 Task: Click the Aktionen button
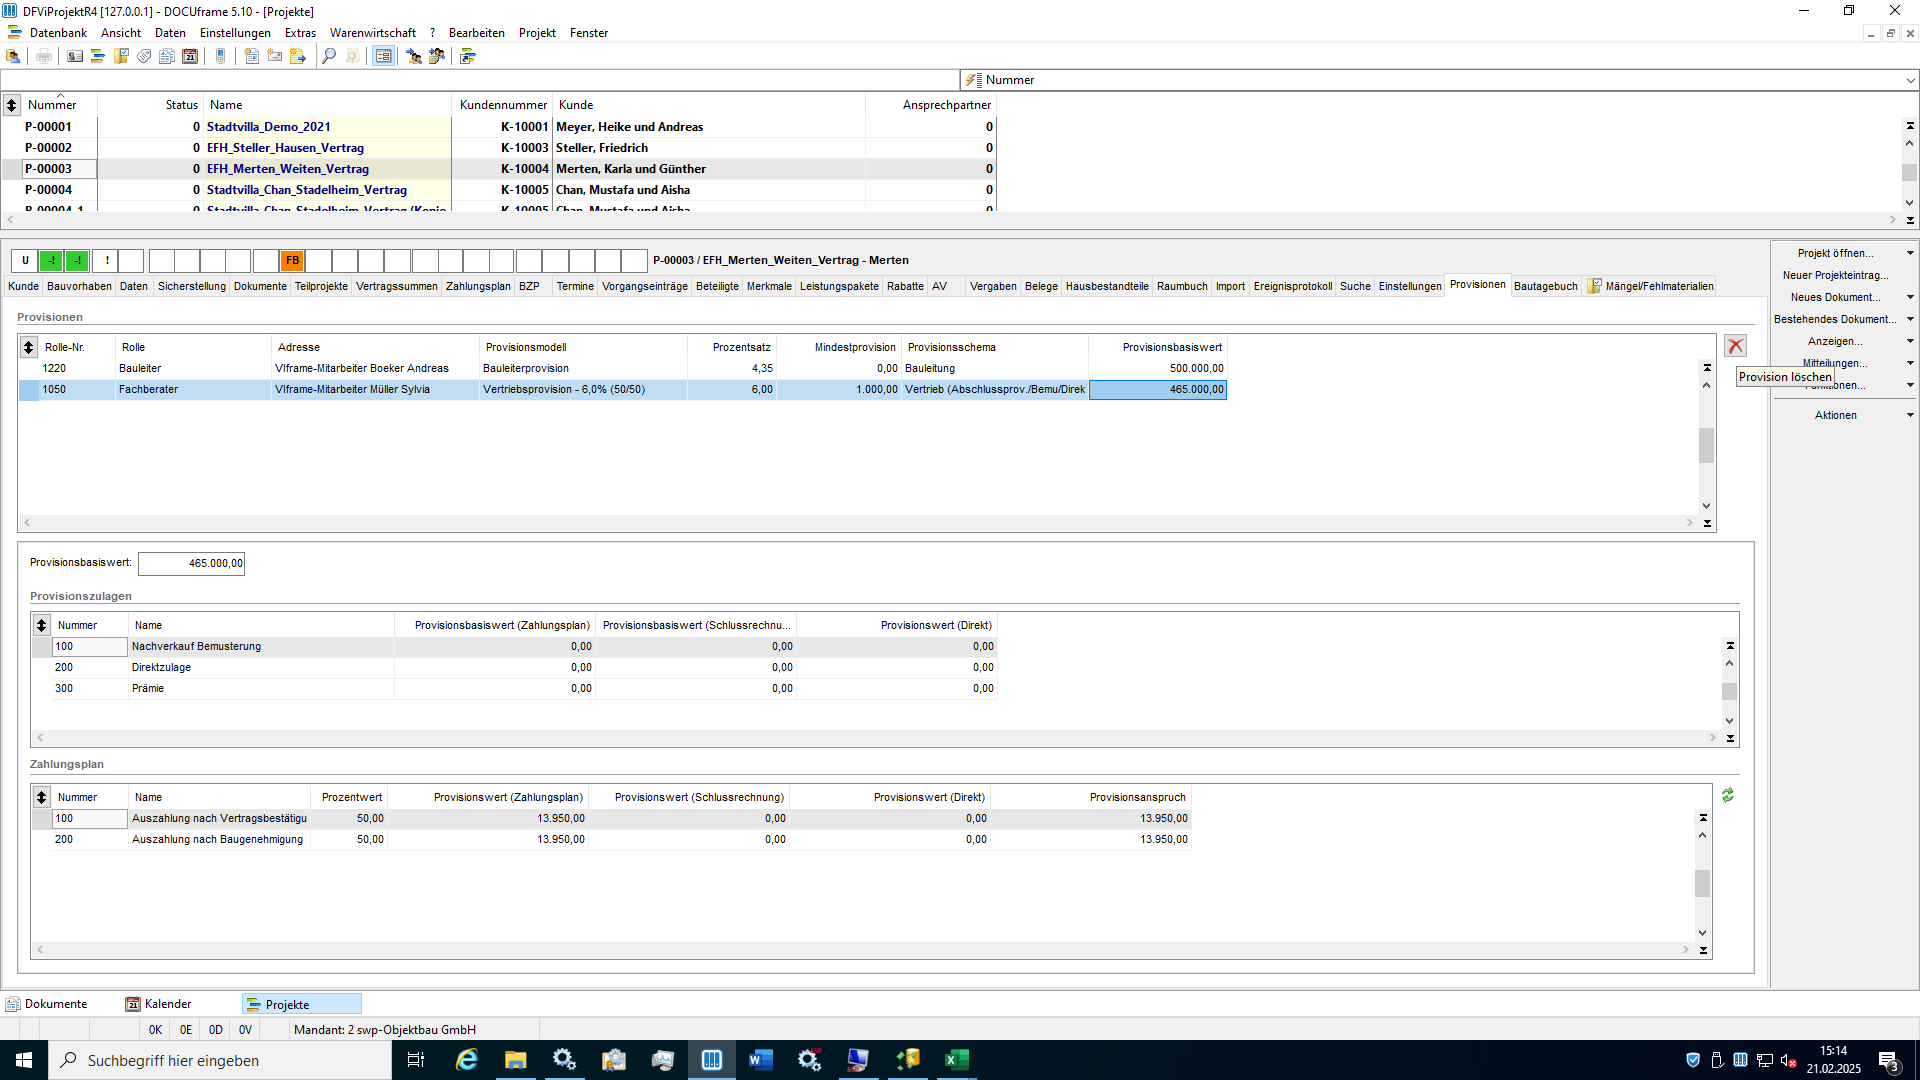tap(1836, 415)
